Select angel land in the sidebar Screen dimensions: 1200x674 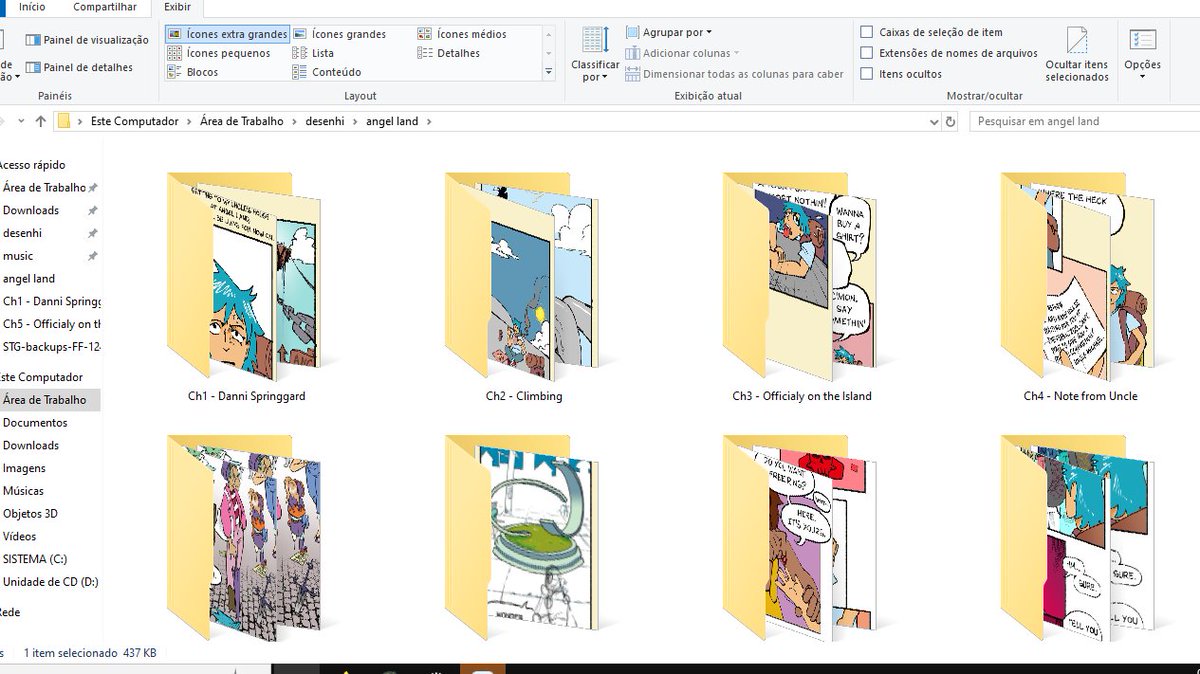point(29,279)
